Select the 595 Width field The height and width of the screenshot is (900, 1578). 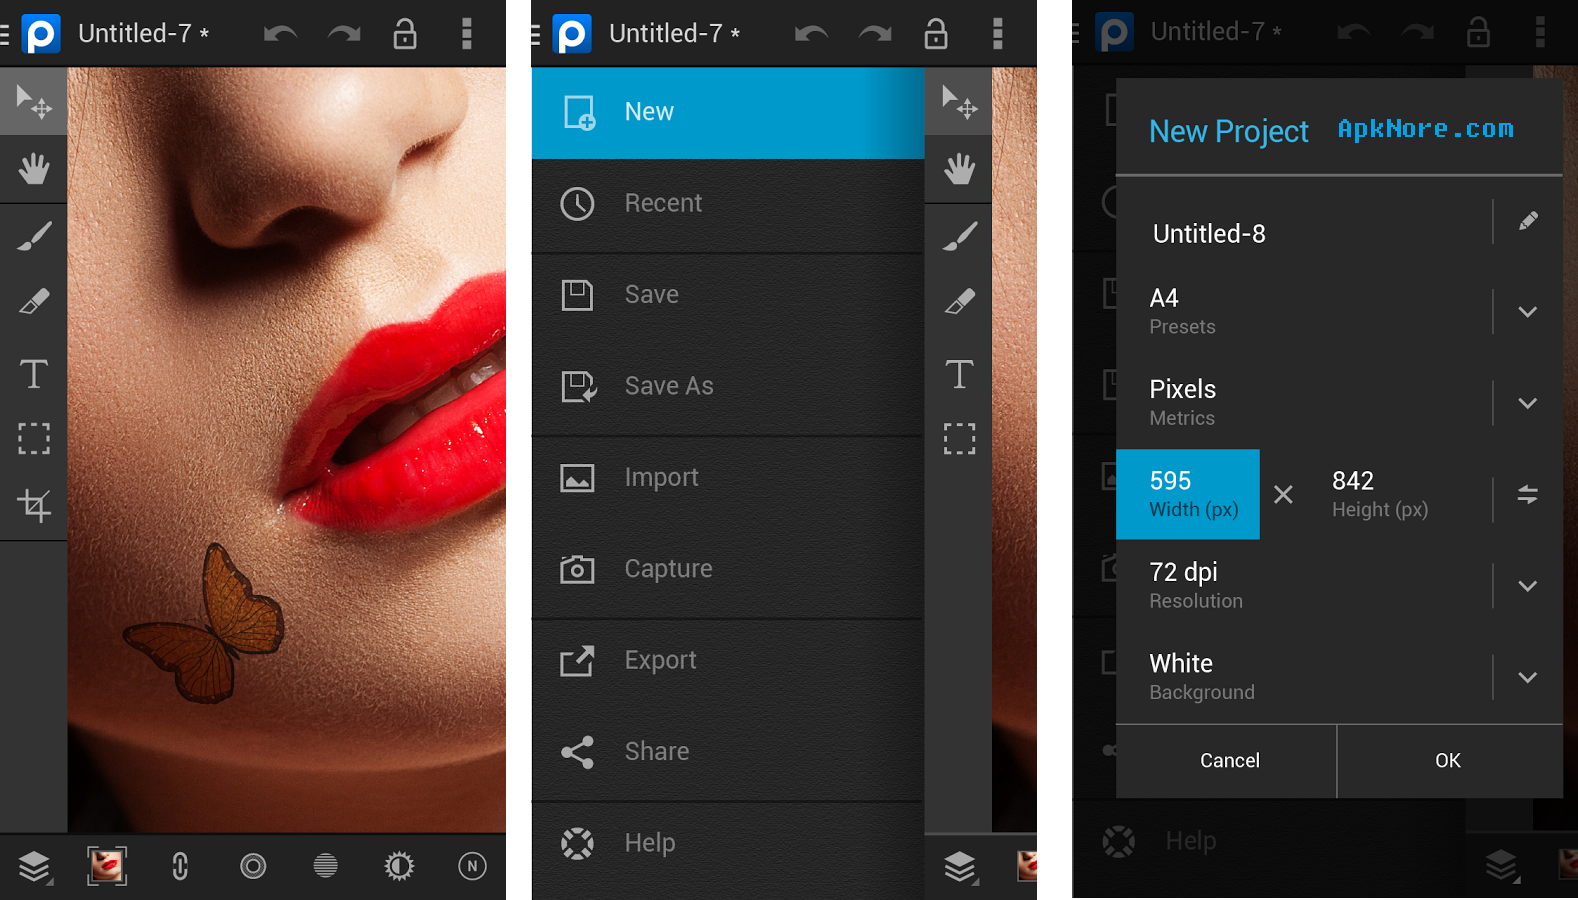pos(1188,494)
